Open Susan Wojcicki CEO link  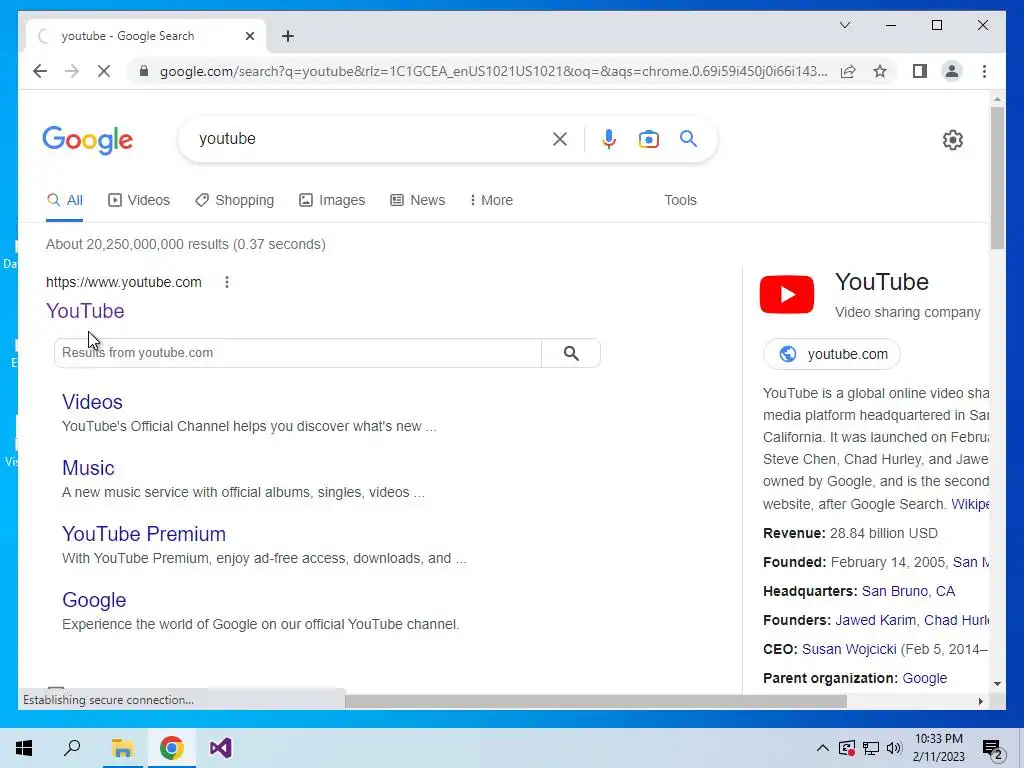click(x=849, y=649)
